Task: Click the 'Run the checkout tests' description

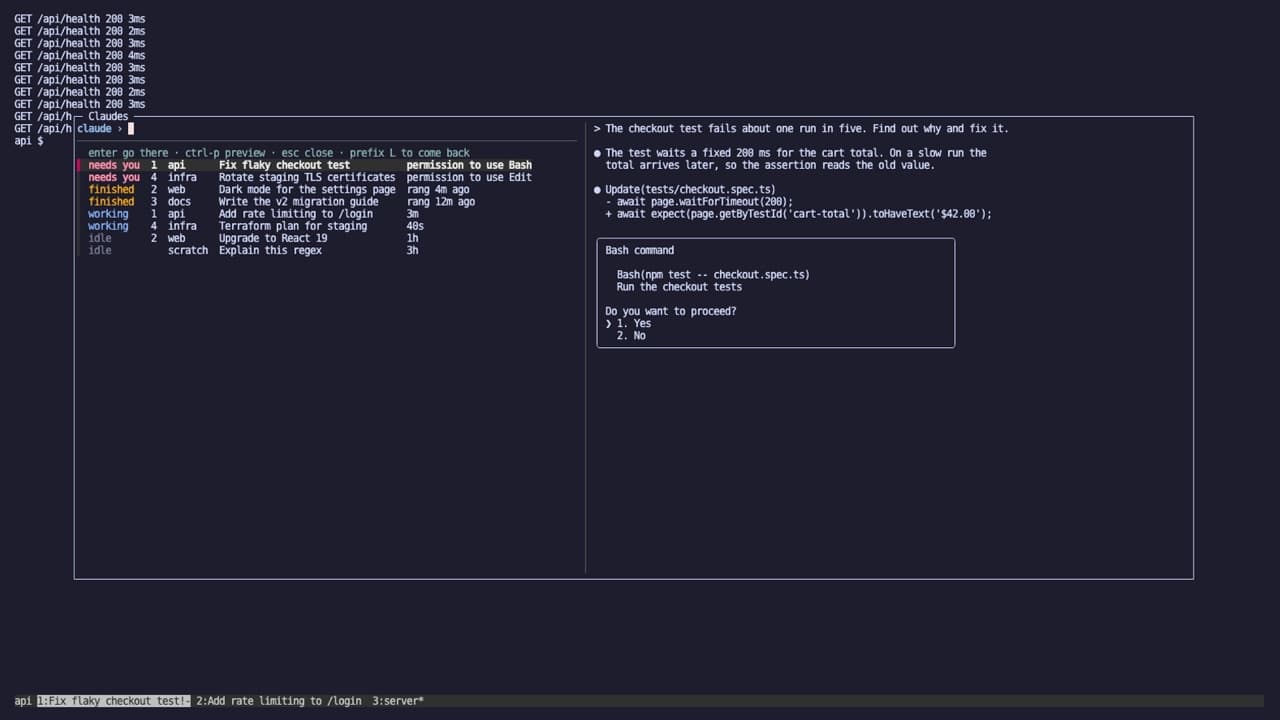Action: [679, 287]
